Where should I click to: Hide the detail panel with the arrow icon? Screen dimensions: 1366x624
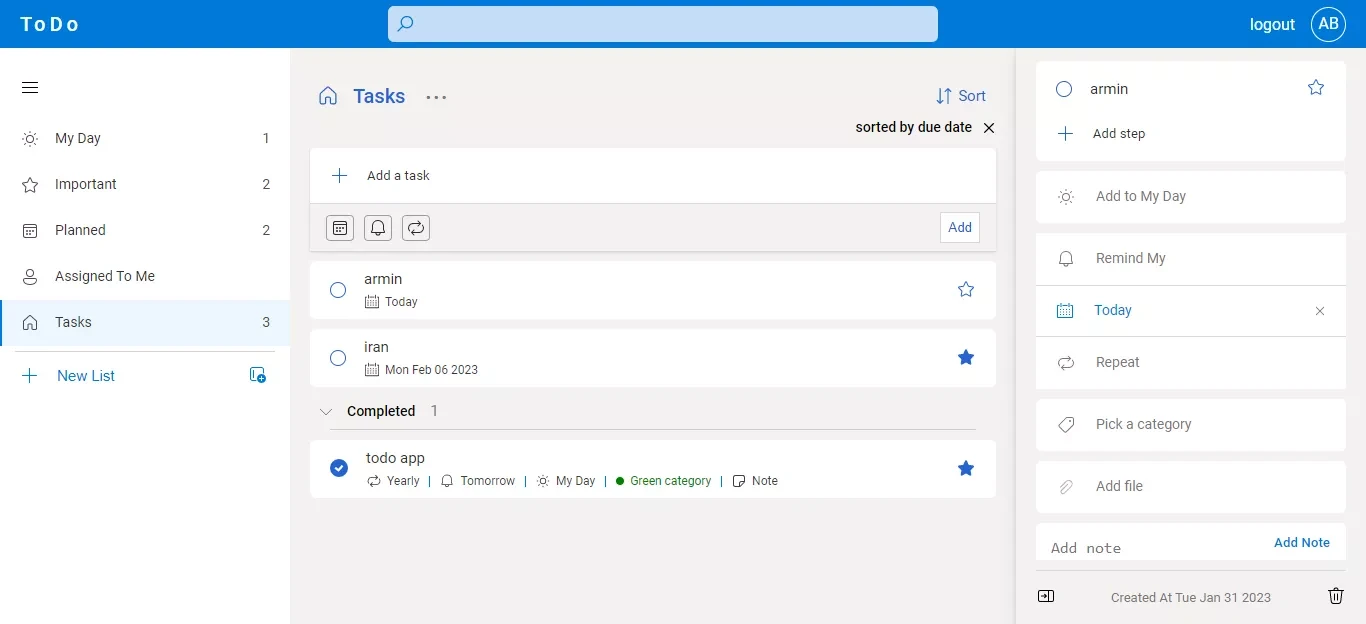[1046, 596]
